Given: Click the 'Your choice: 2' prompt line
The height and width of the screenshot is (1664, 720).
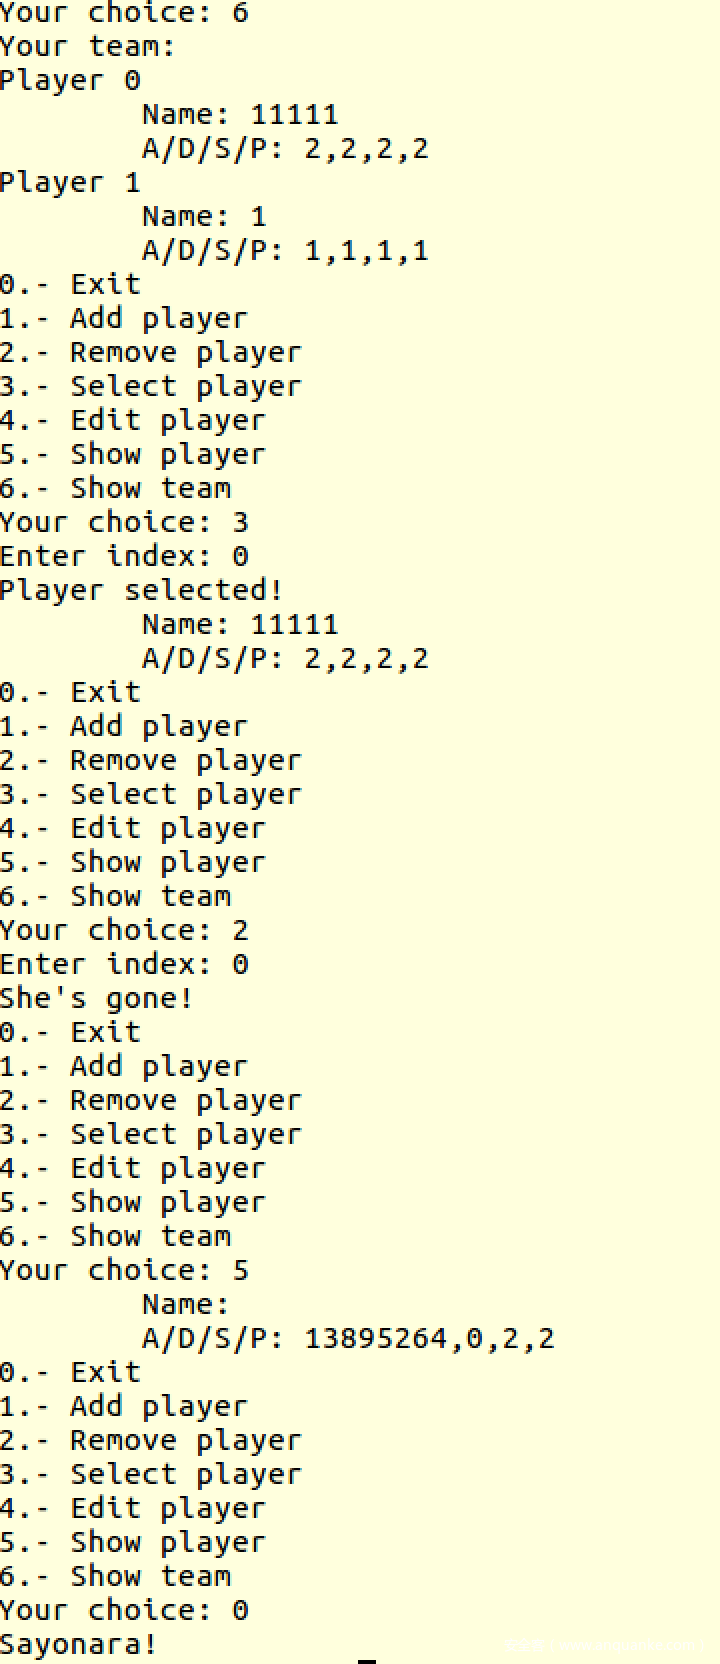Looking at the screenshot, I should [x=124, y=931].
